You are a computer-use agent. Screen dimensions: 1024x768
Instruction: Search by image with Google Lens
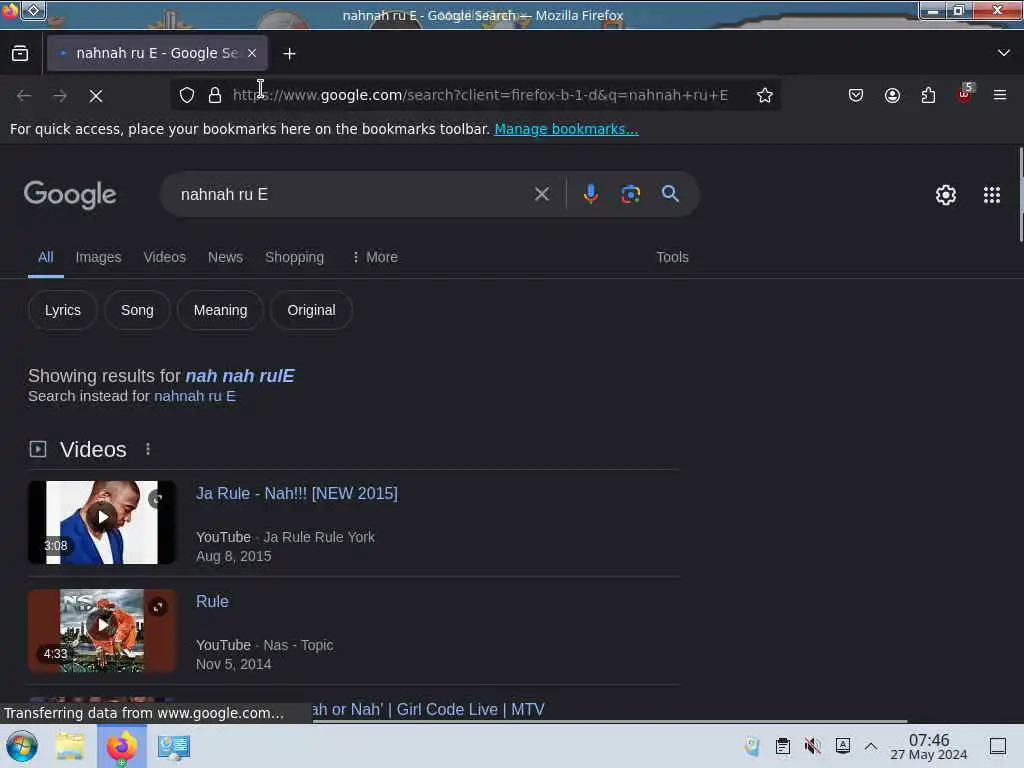630,194
